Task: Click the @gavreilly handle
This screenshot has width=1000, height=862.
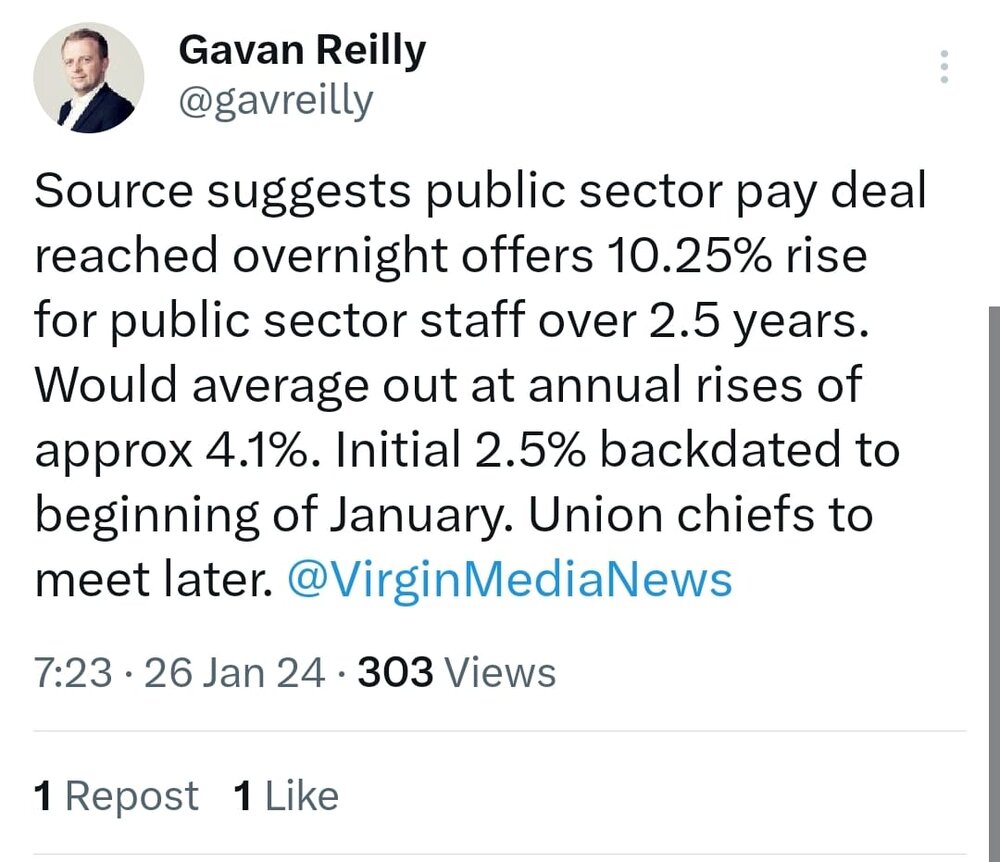Action: click(x=275, y=101)
